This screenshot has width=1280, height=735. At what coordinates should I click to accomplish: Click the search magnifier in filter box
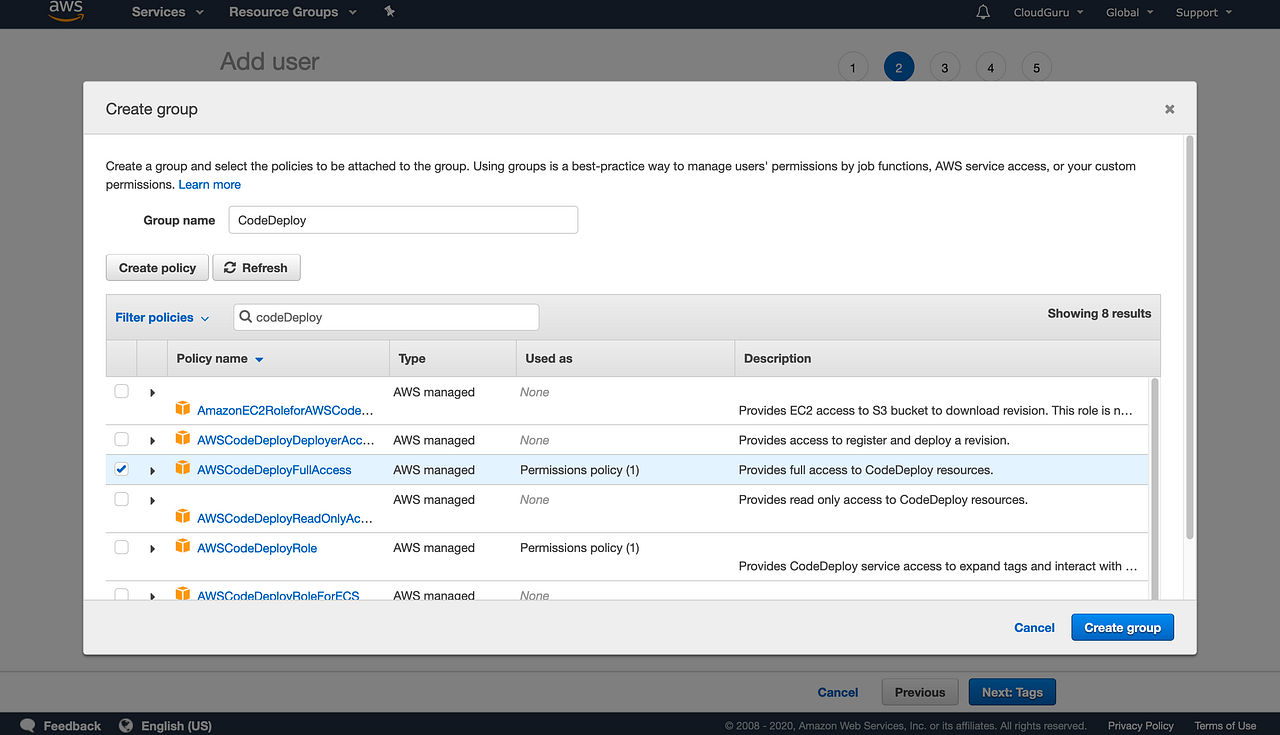[246, 317]
